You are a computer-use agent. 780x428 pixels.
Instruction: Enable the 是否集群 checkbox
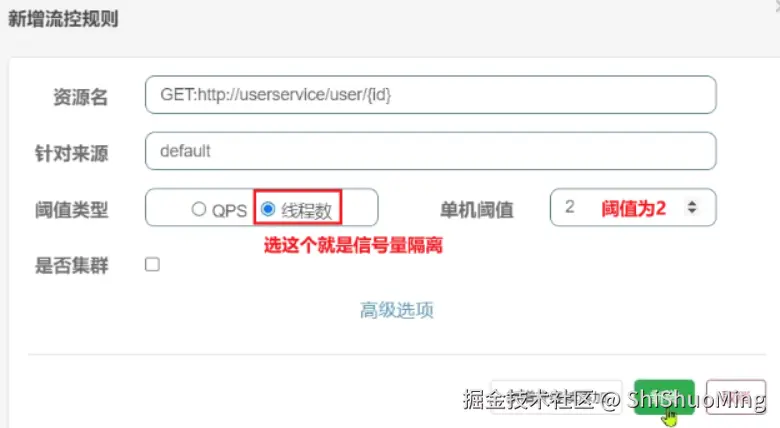pyautogui.click(x=152, y=264)
